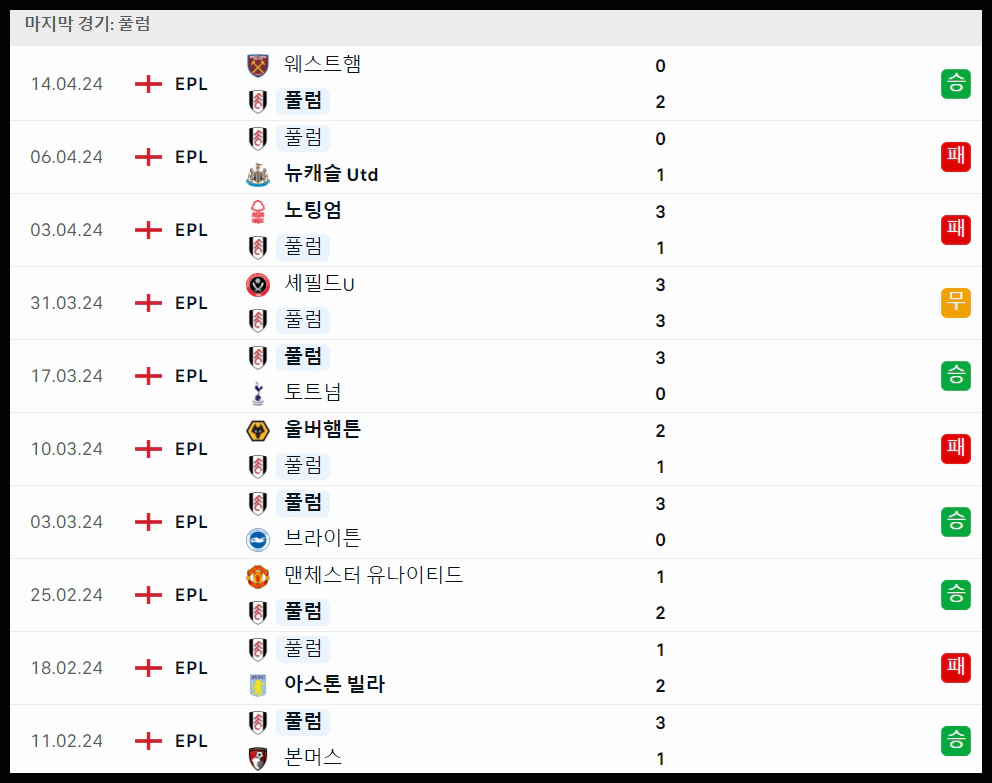Viewport: 992px width, 783px height.
Task: Open EPL league label for 25.02.24 match
Action: 191,595
